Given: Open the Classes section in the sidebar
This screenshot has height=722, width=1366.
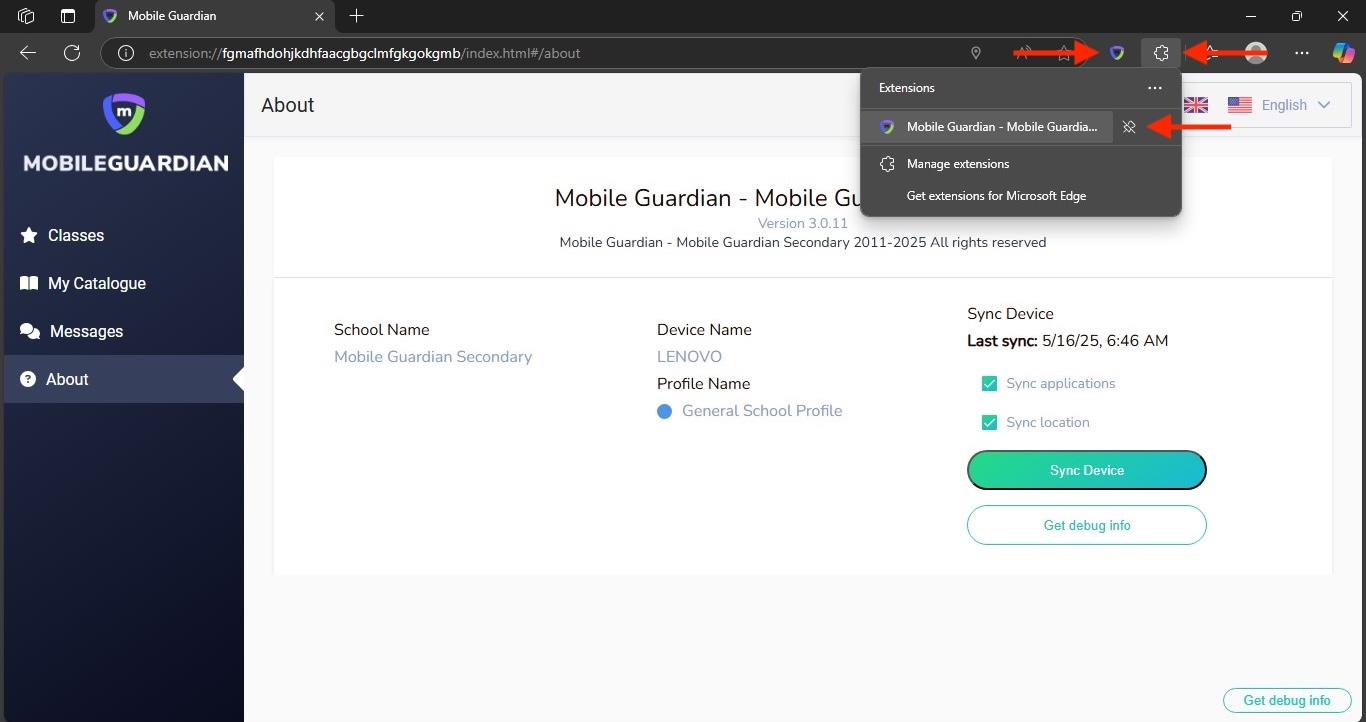Looking at the screenshot, I should [x=76, y=236].
